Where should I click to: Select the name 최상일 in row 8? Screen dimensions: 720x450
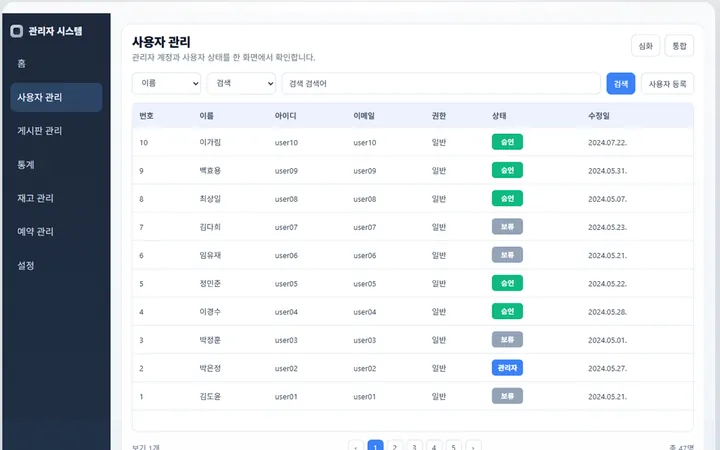(210, 199)
